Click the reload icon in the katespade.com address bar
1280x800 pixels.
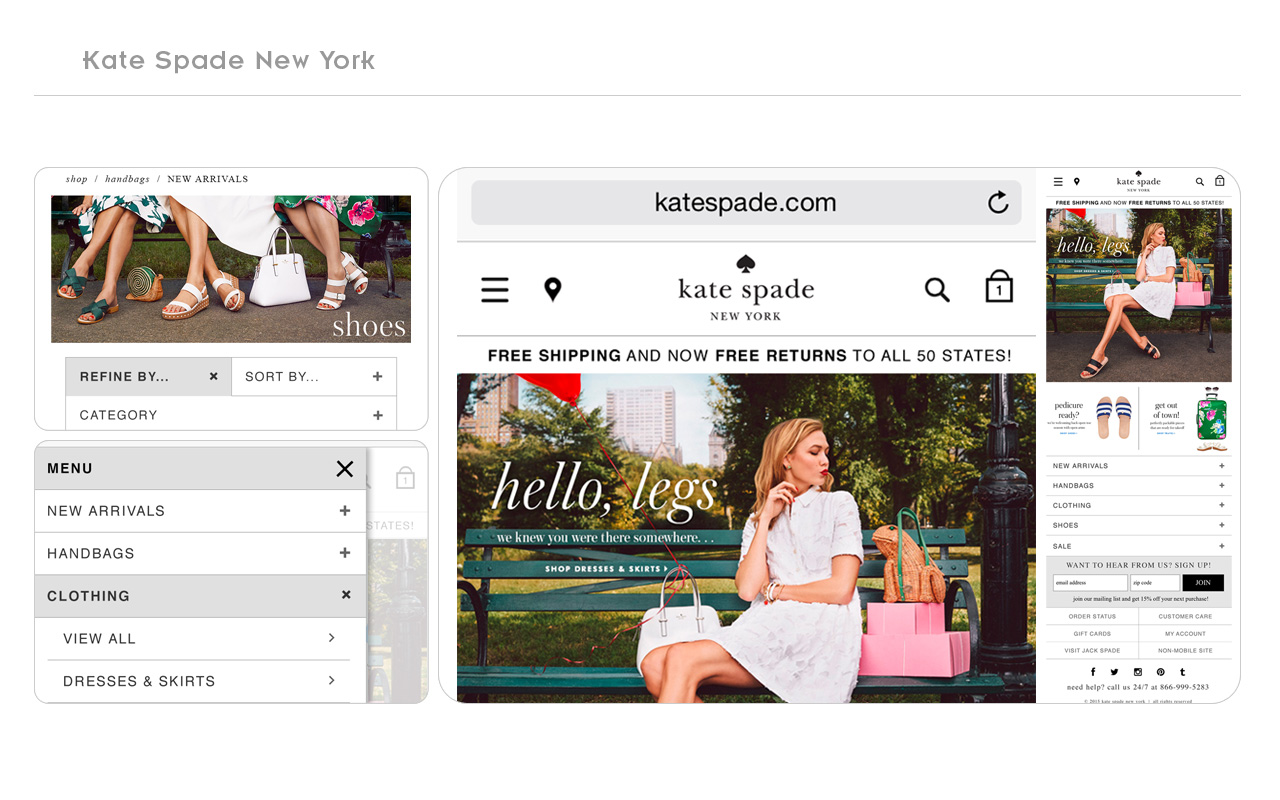pos(997,203)
